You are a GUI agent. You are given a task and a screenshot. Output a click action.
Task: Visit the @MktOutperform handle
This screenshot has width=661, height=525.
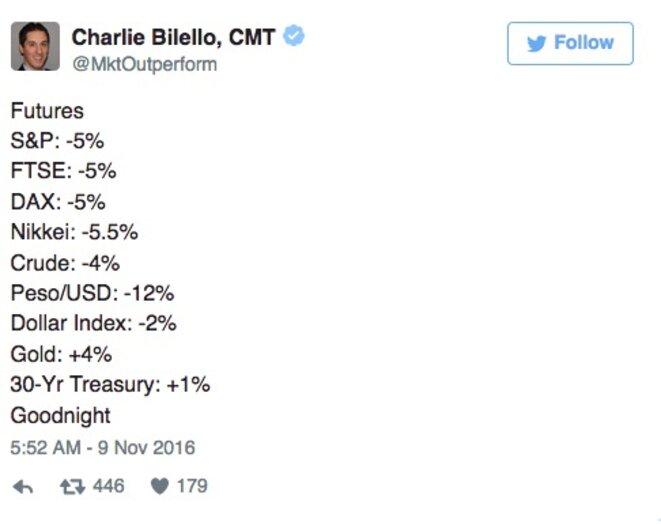coord(145,65)
